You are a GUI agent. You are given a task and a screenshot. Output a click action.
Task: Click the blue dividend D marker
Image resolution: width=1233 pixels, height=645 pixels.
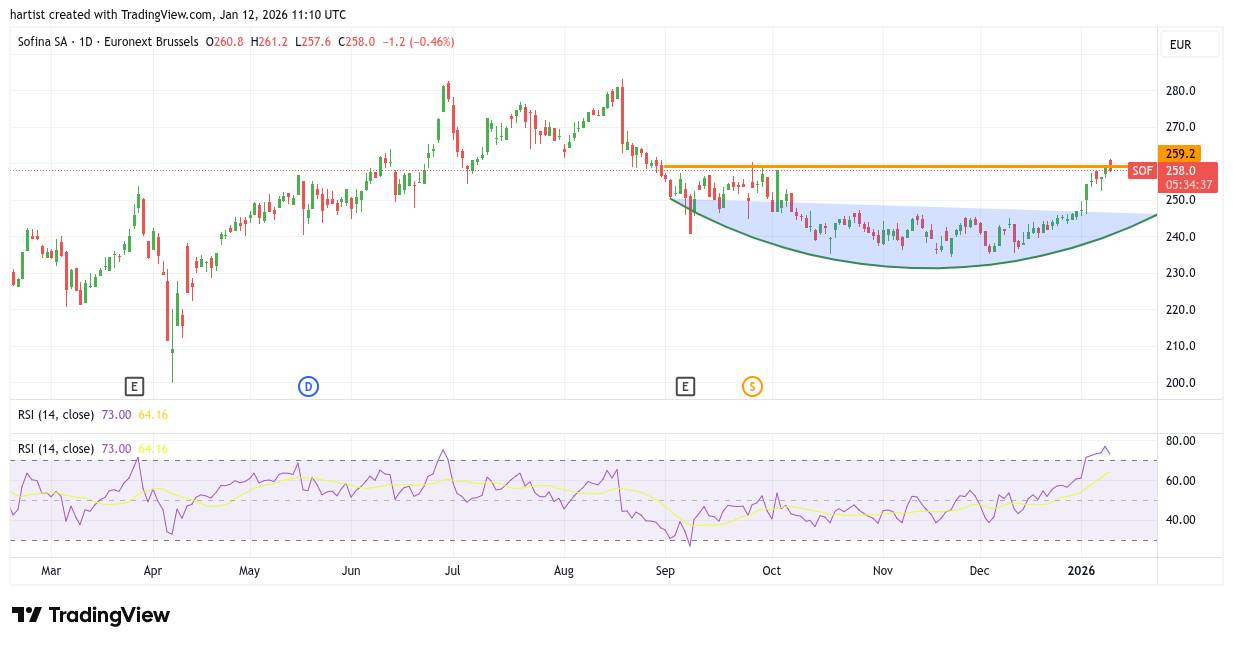click(308, 386)
